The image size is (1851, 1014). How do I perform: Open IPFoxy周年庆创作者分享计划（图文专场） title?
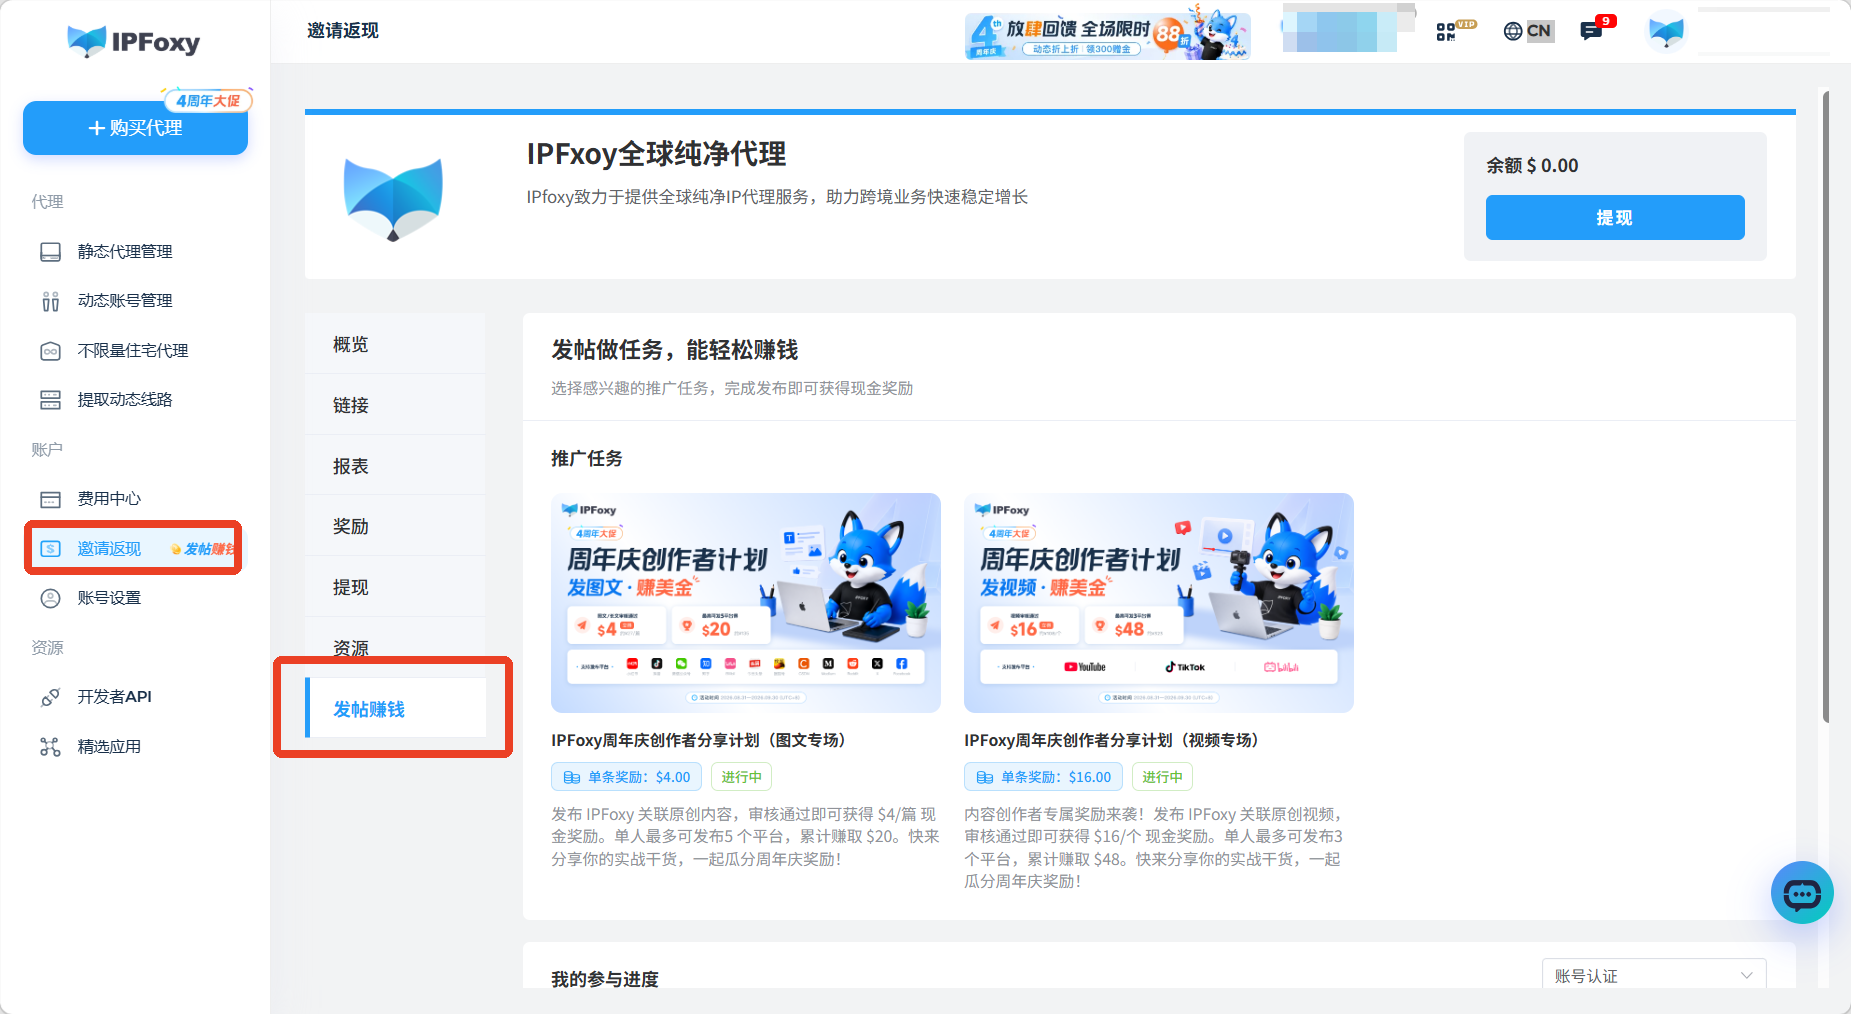coord(701,740)
